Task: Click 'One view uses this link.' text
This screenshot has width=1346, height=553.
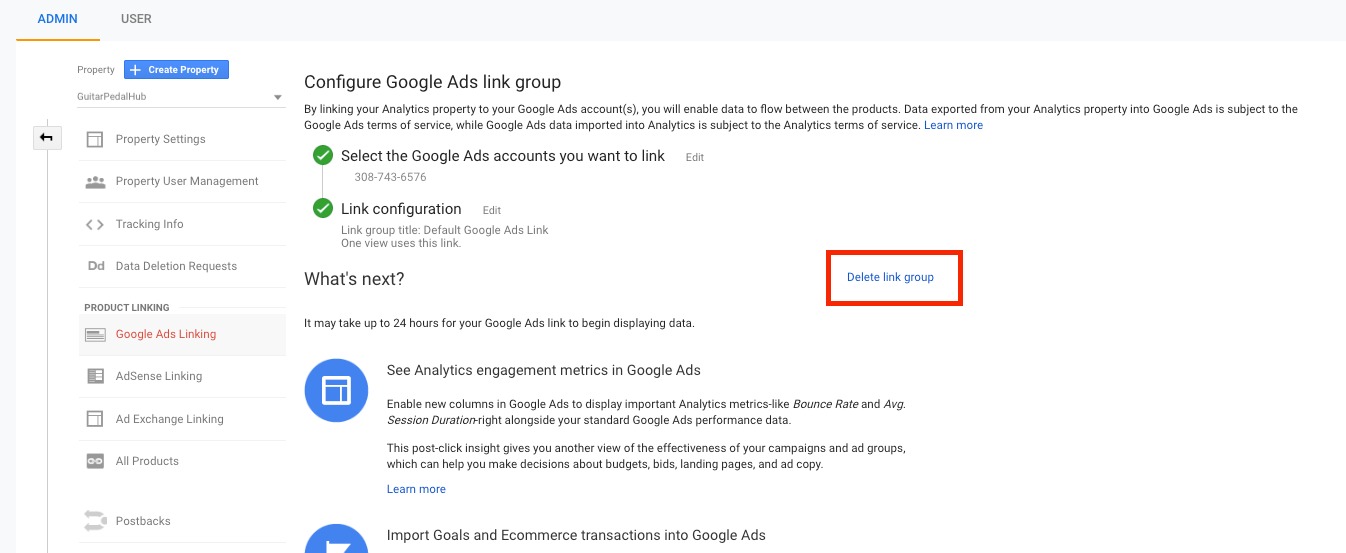Action: [401, 243]
